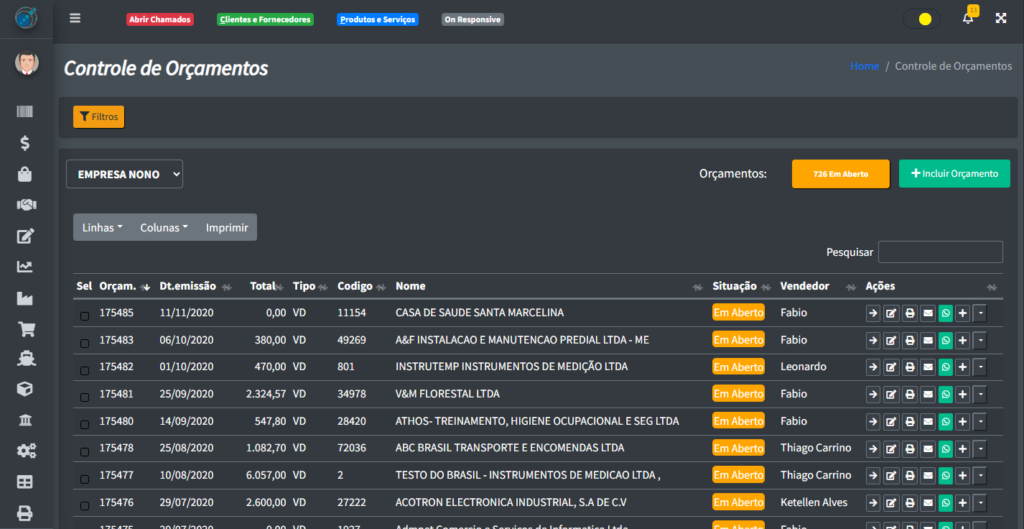Open the EMPRESA NONO company dropdown

(125, 174)
